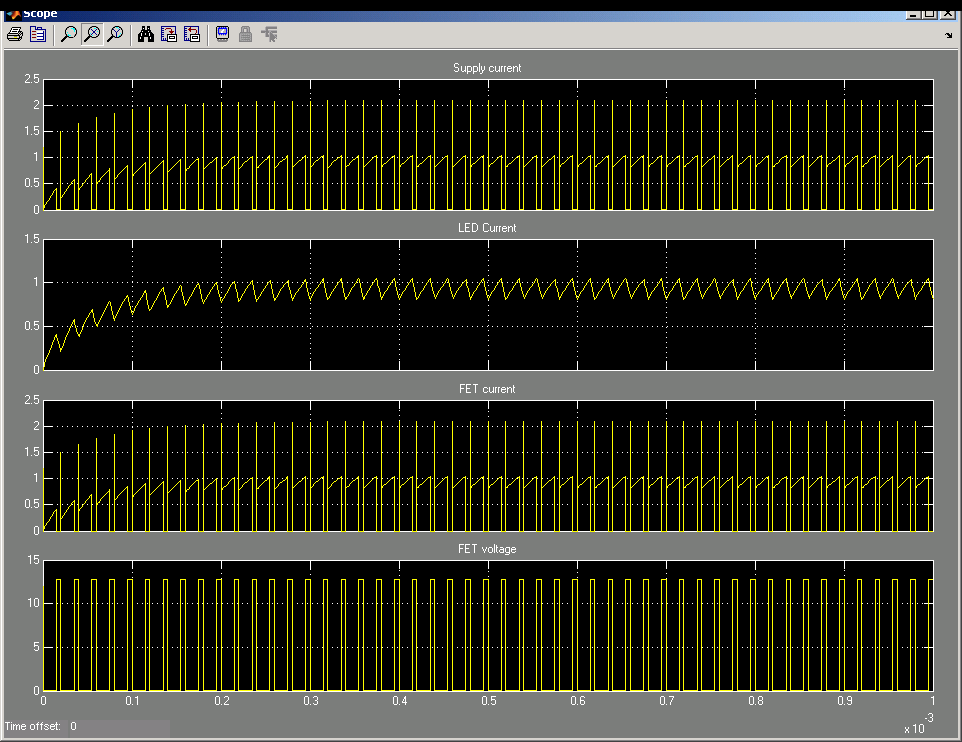Select the Zoom tool magnifier

[69, 34]
